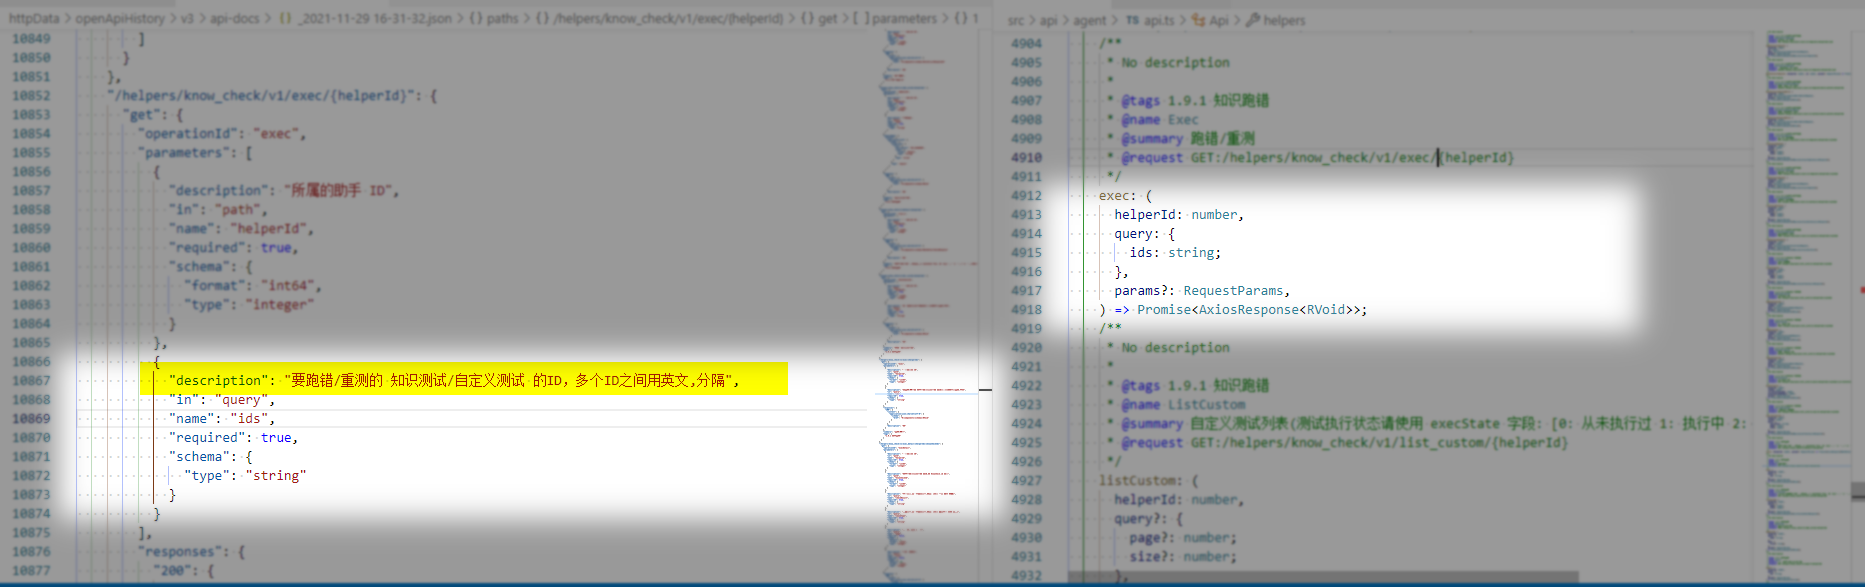Open the api-docs breadcrumb segment

tap(234, 18)
